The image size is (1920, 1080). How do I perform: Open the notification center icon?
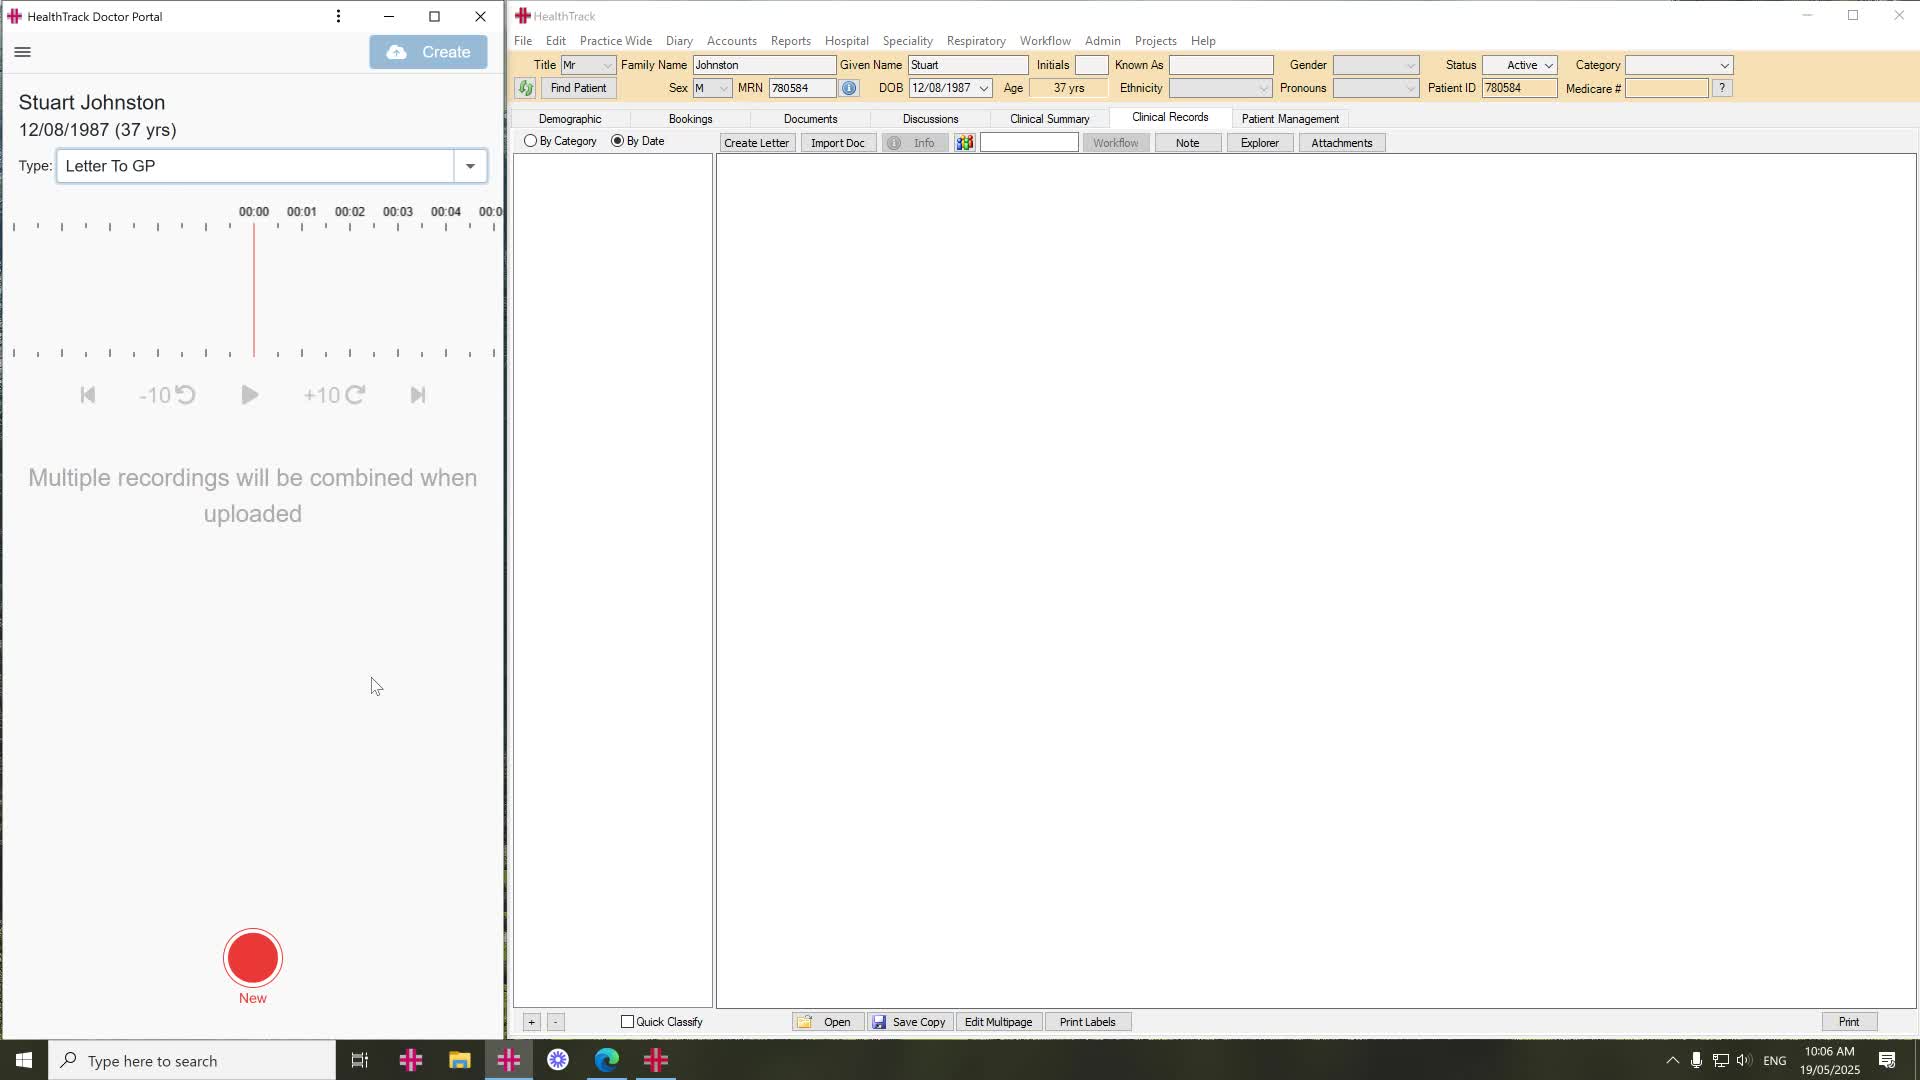click(1887, 1060)
